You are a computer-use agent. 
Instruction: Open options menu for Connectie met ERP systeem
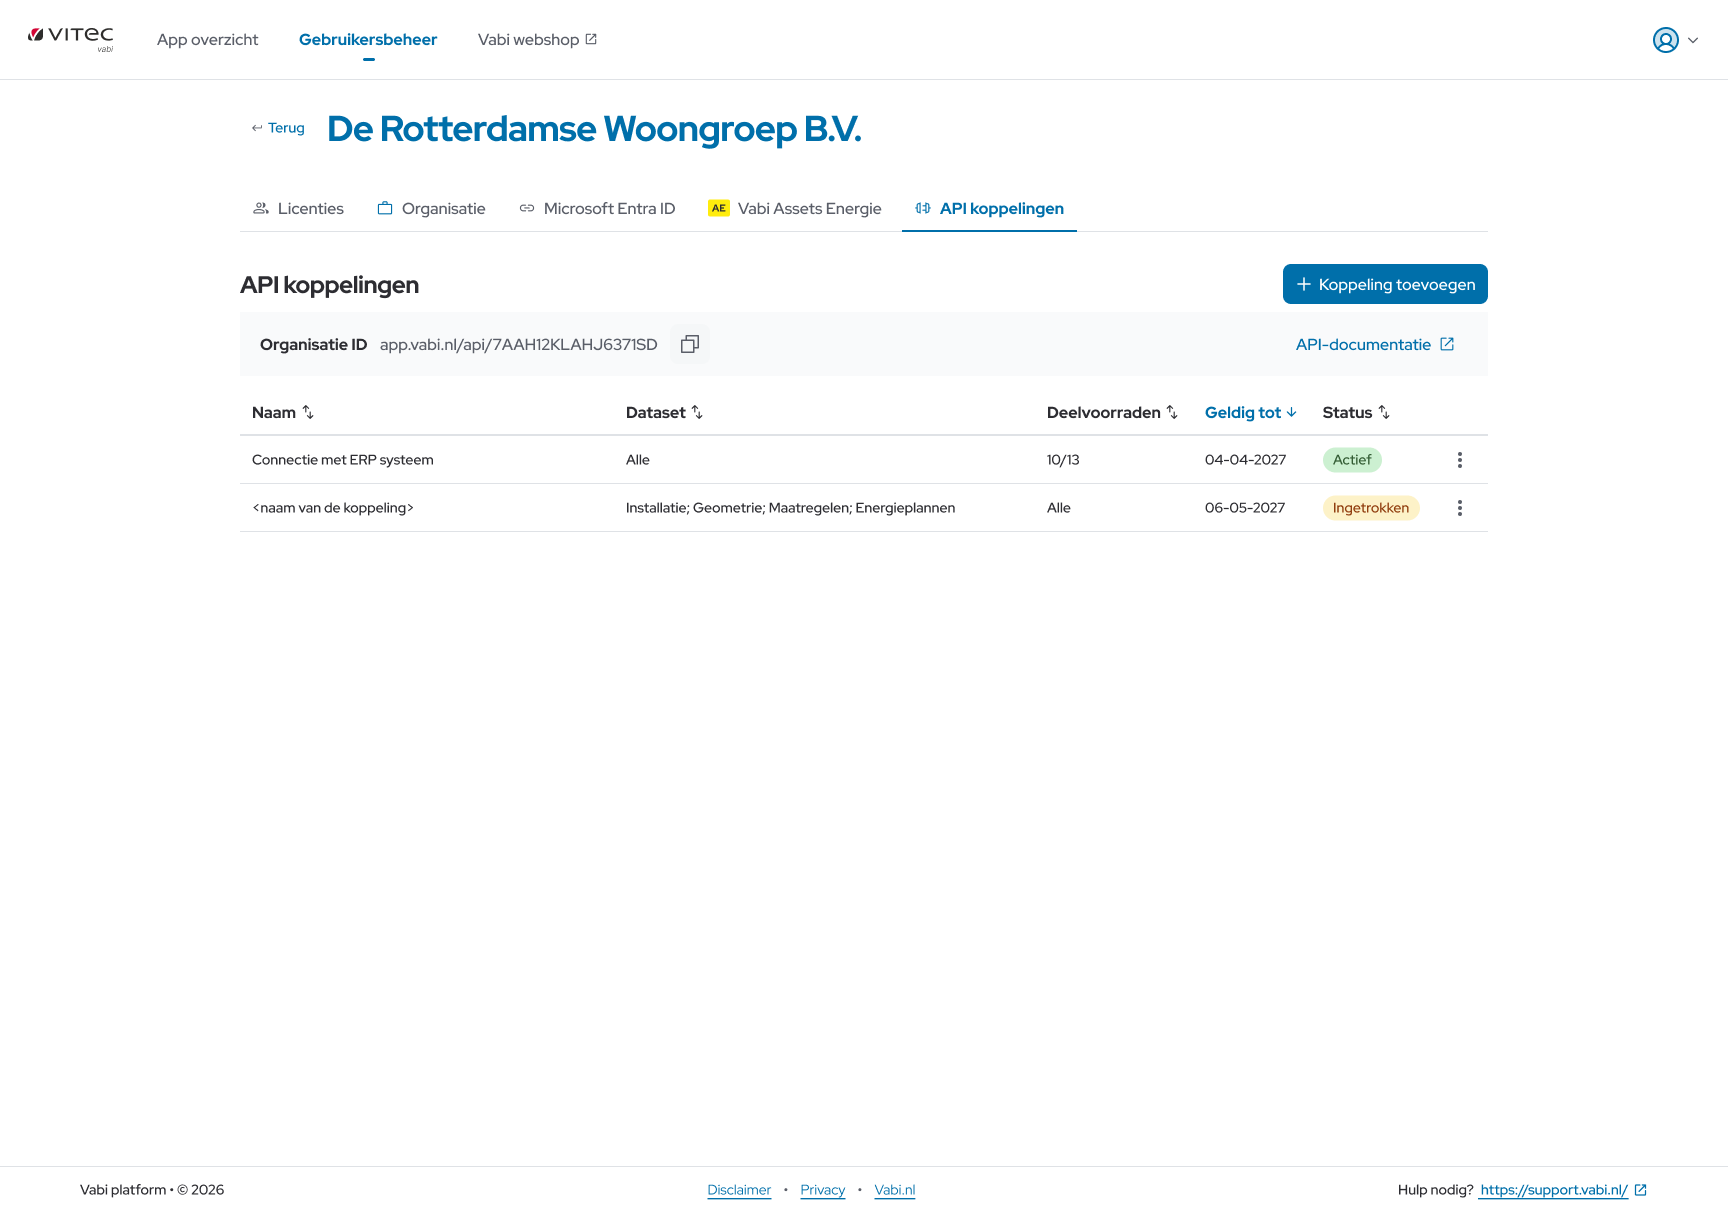[x=1459, y=460]
